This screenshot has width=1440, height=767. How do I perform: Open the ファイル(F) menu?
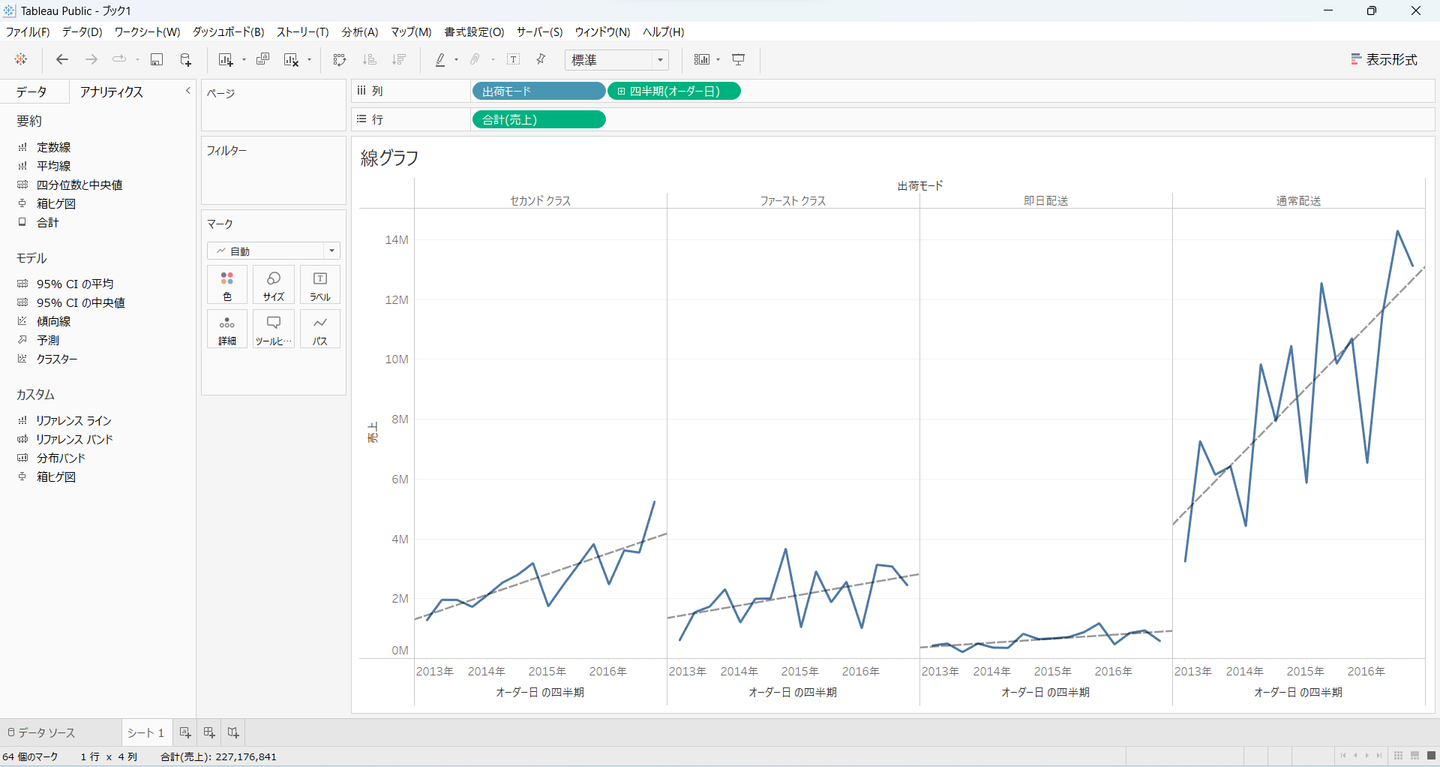(28, 32)
